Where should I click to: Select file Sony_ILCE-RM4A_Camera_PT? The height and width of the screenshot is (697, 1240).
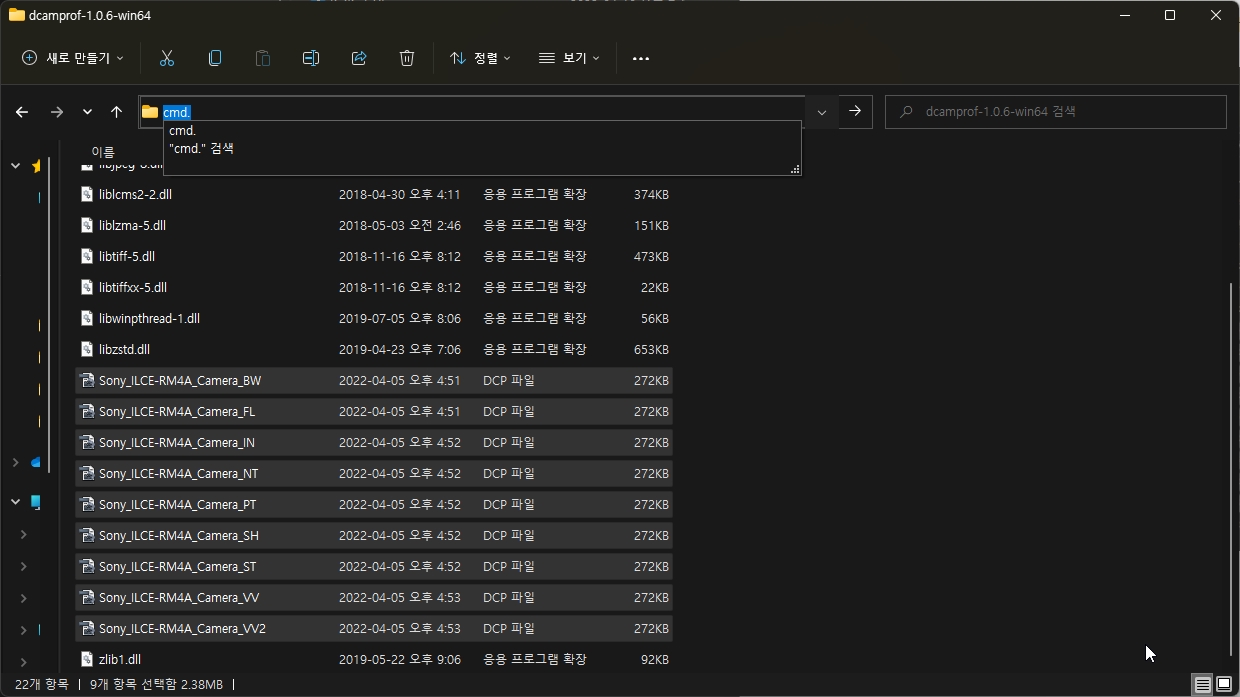click(374, 505)
